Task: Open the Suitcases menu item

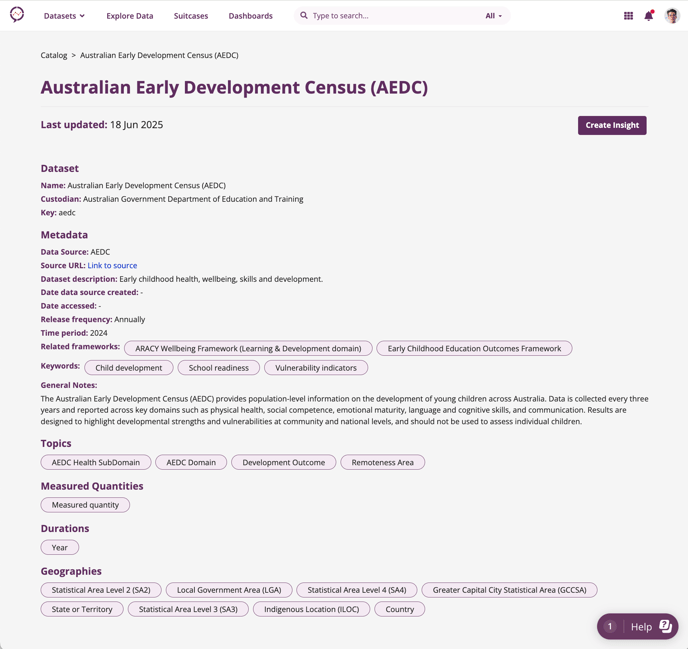Action: click(191, 16)
